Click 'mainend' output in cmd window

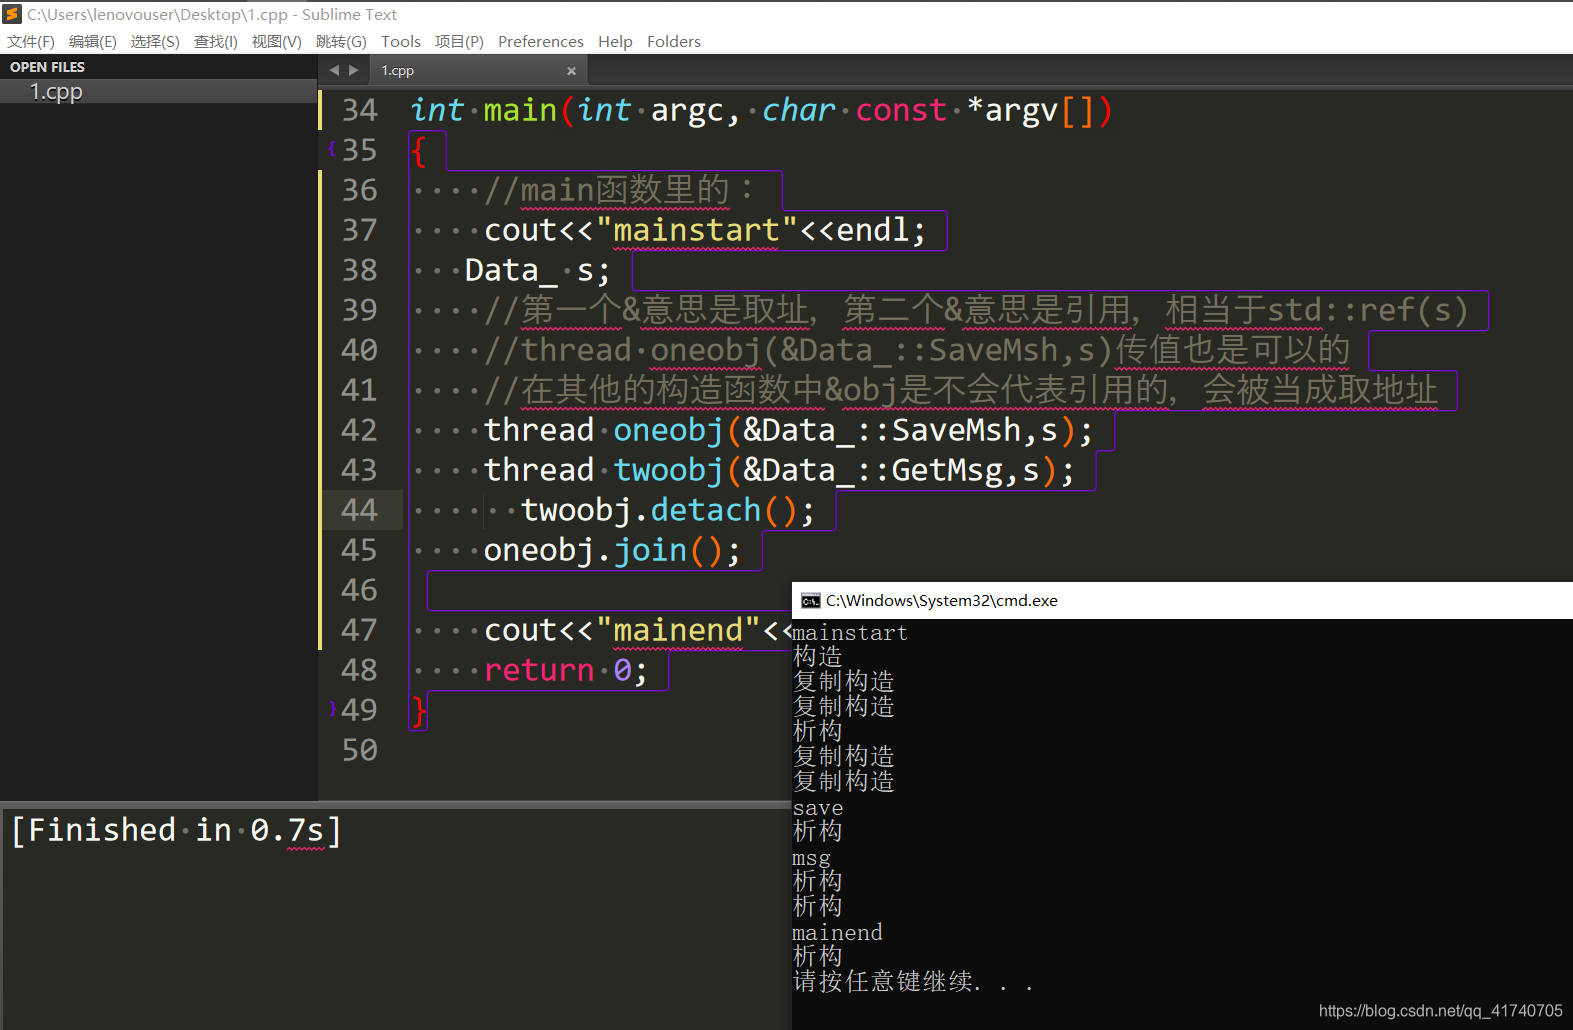click(x=837, y=933)
